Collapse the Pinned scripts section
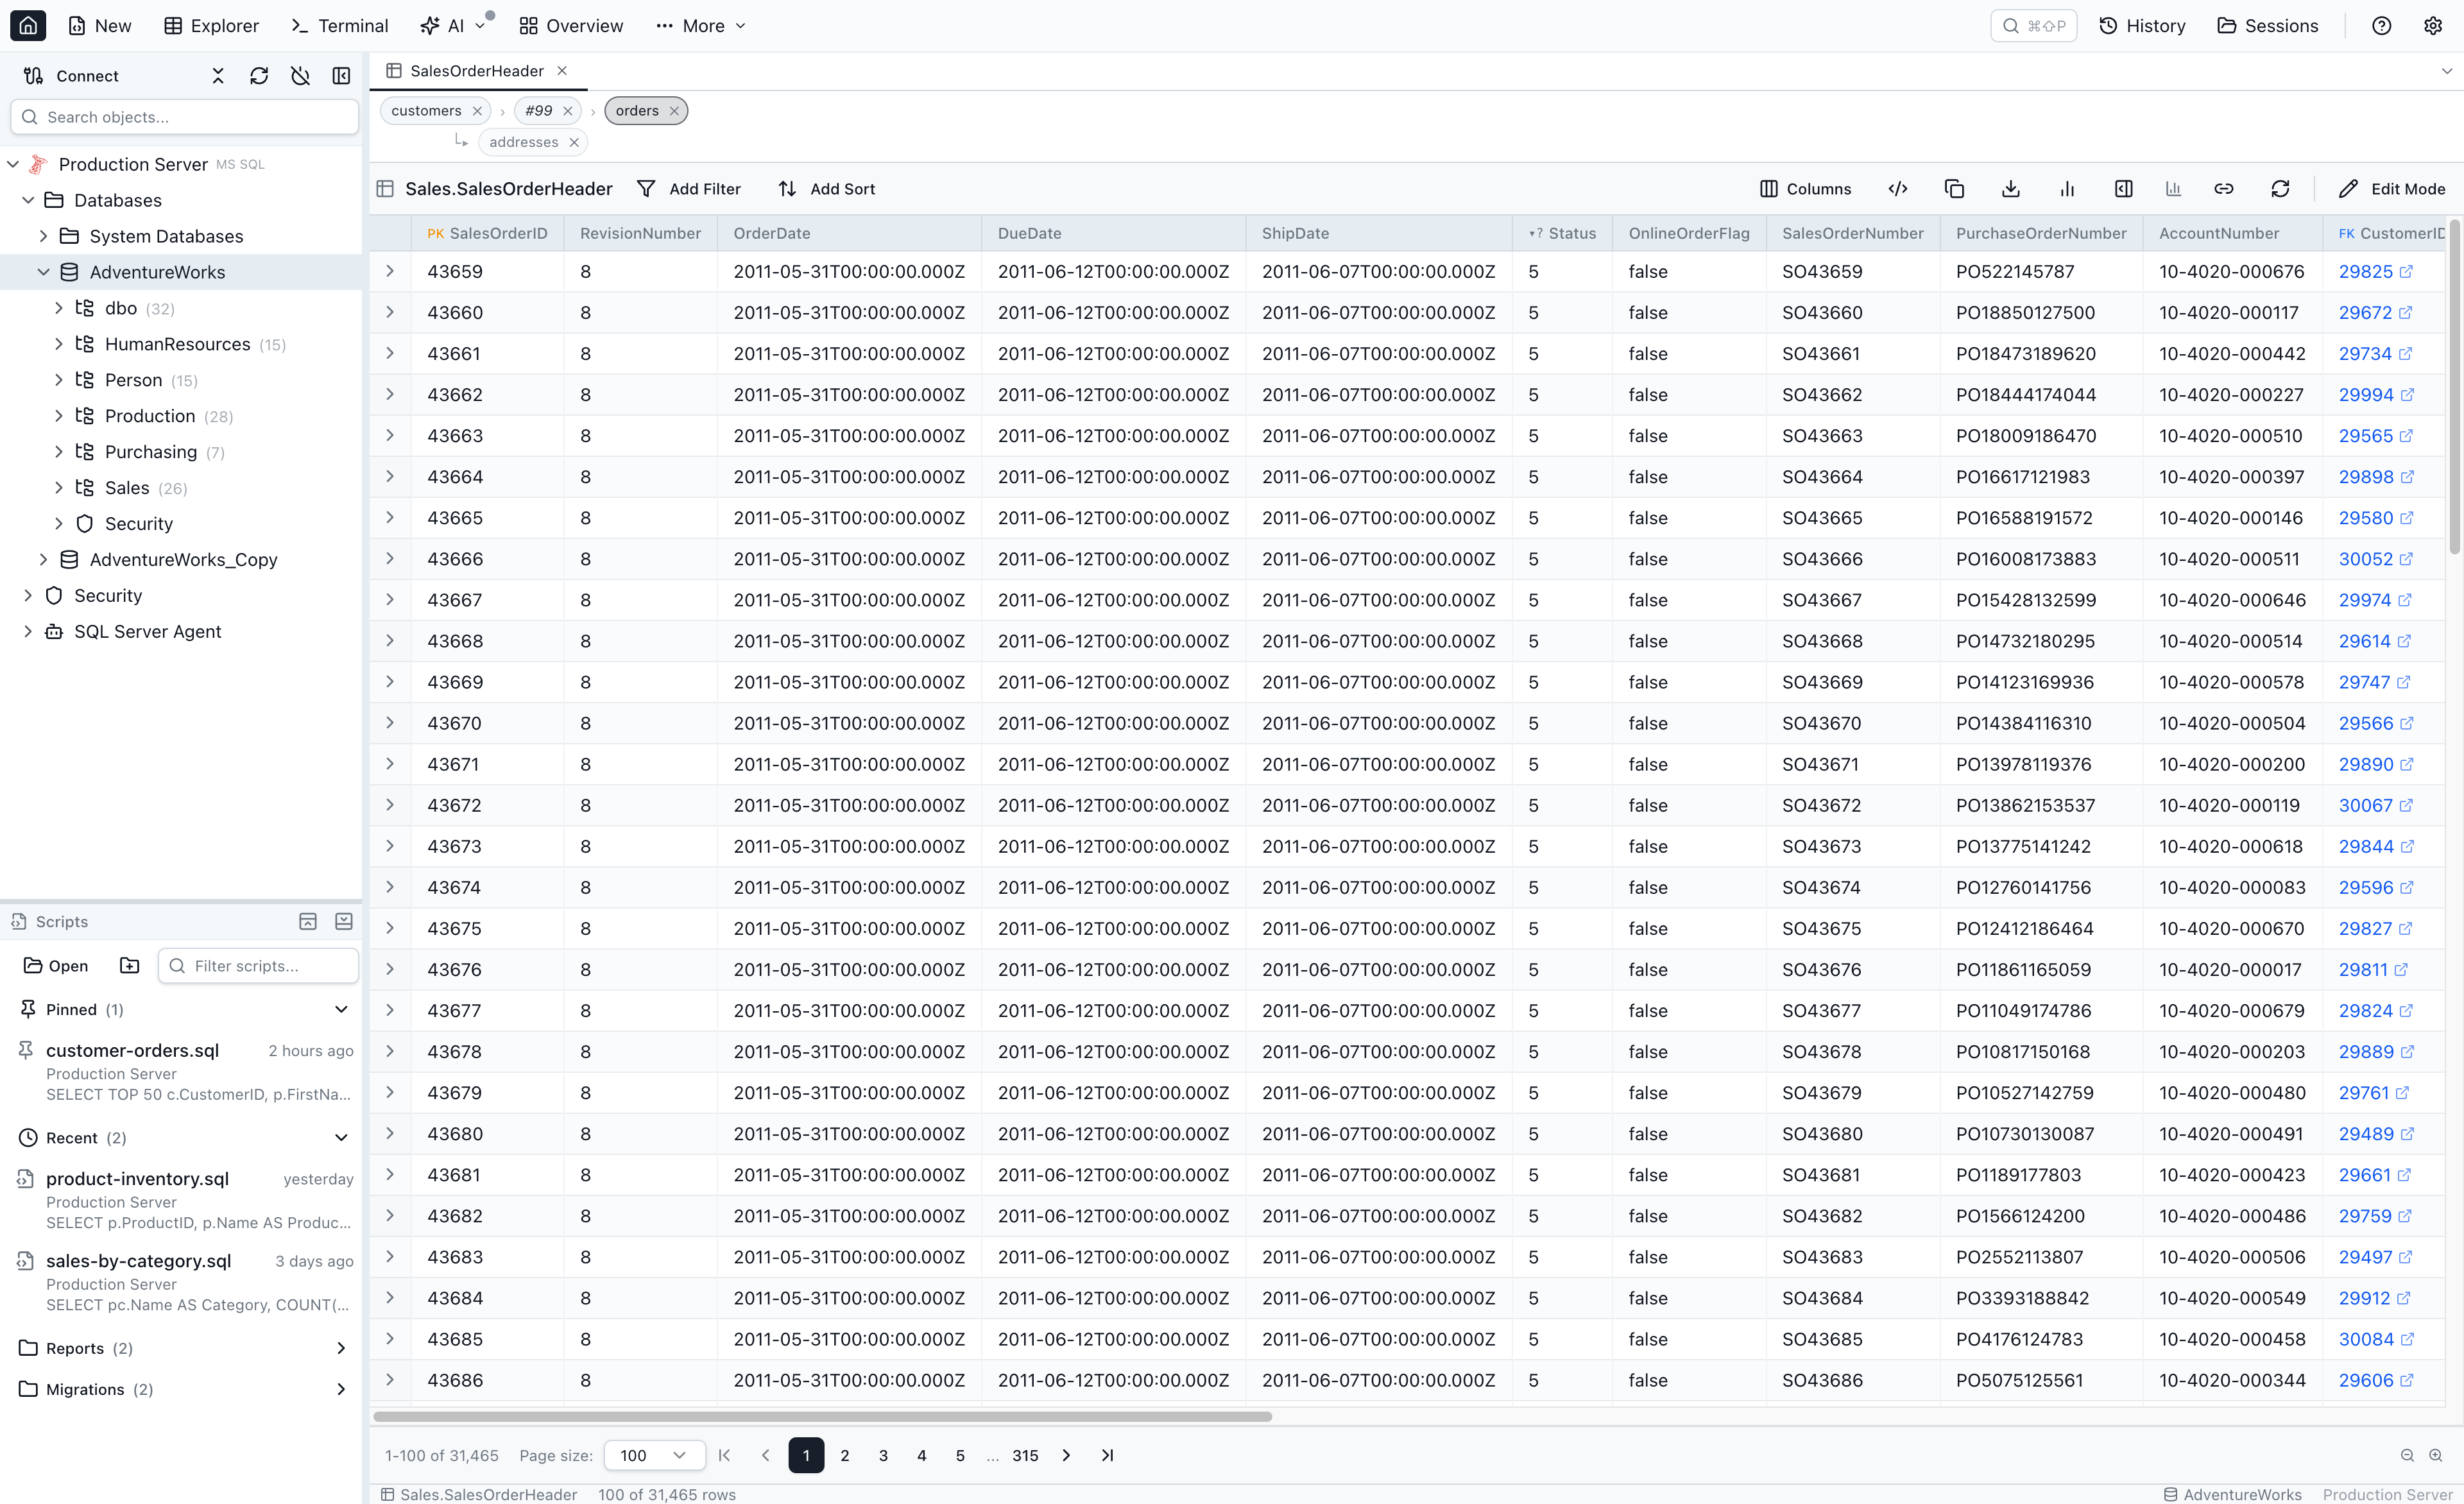This screenshot has width=2464, height=1504. (341, 1010)
